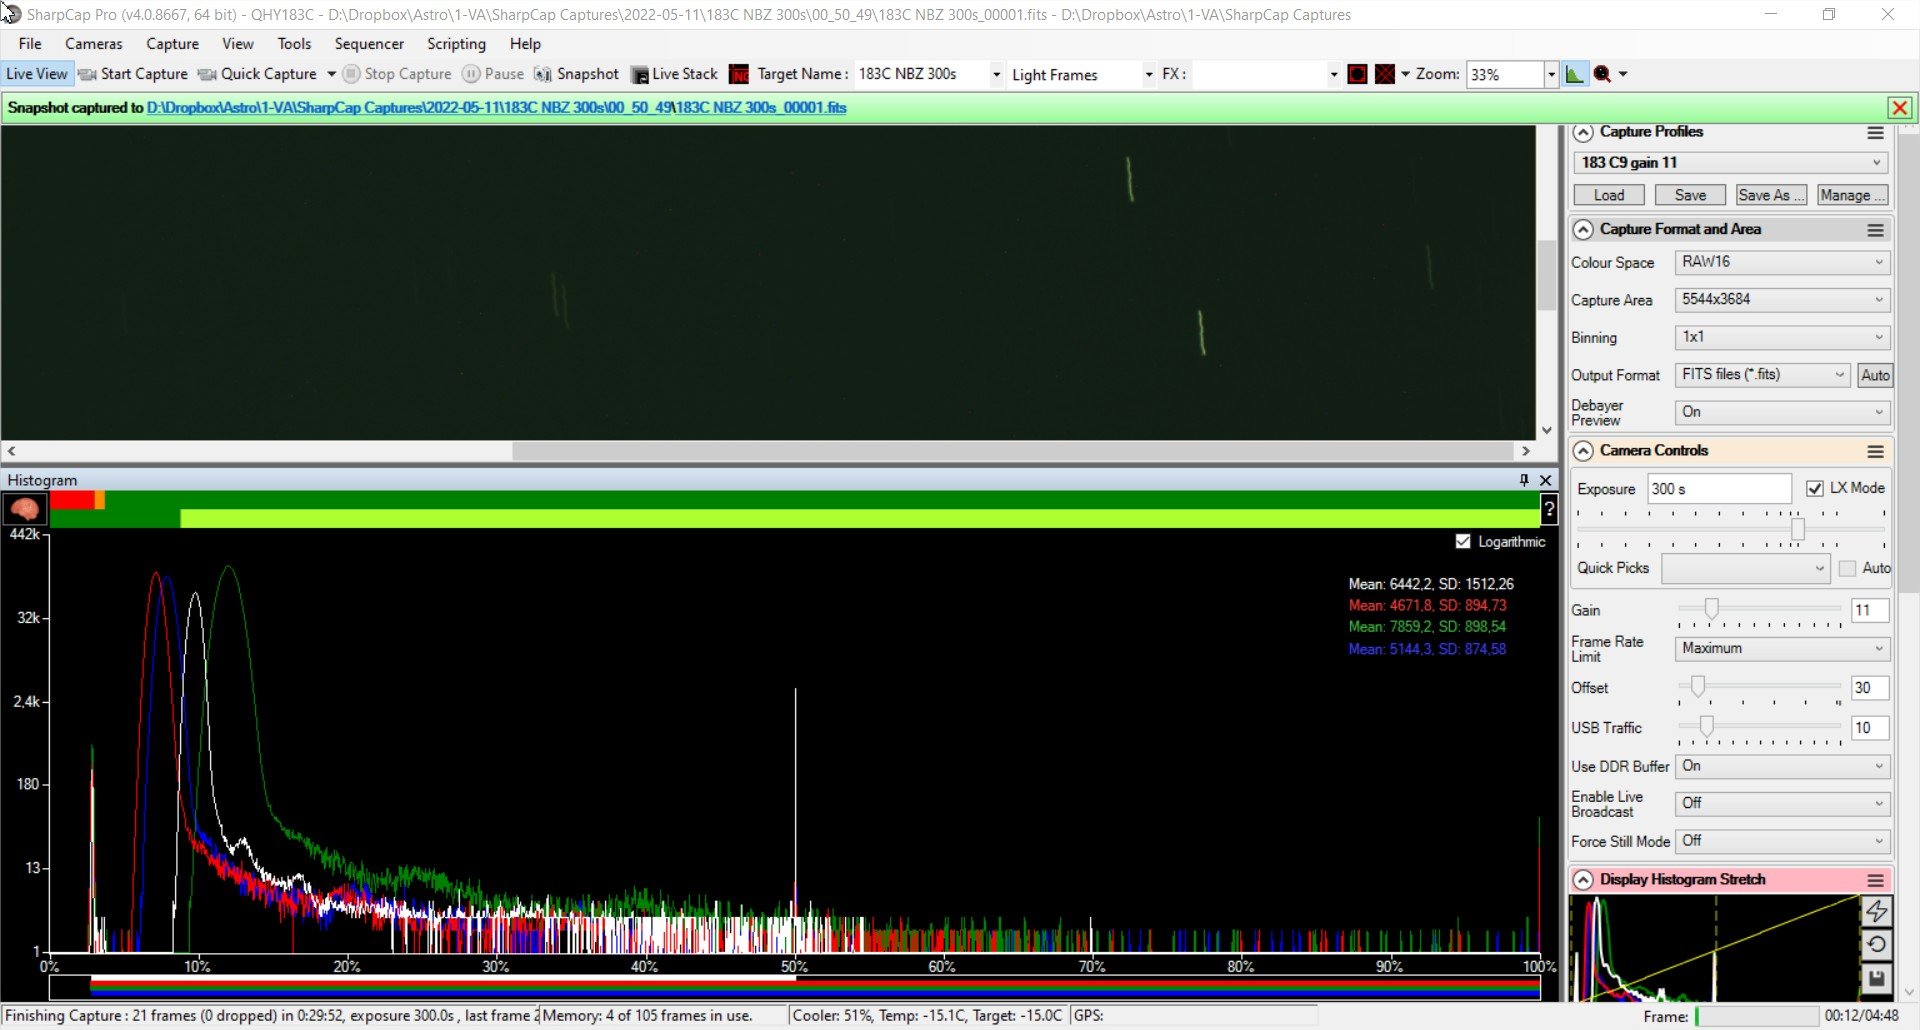Screen dimensions: 1920x1030
Task: Open the Scripting menu
Action: [456, 44]
